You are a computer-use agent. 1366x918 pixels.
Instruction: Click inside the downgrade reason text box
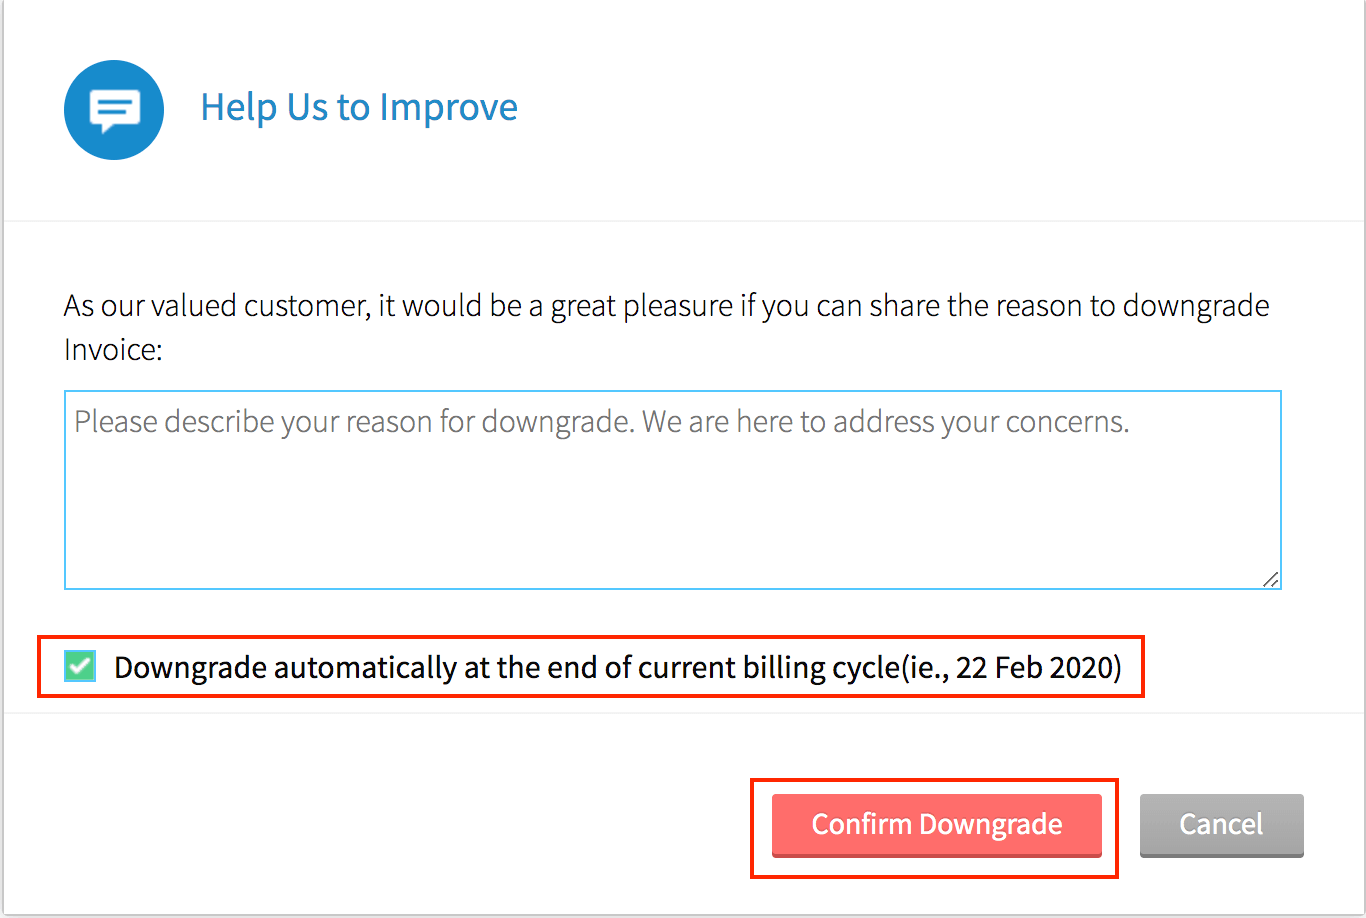672,490
